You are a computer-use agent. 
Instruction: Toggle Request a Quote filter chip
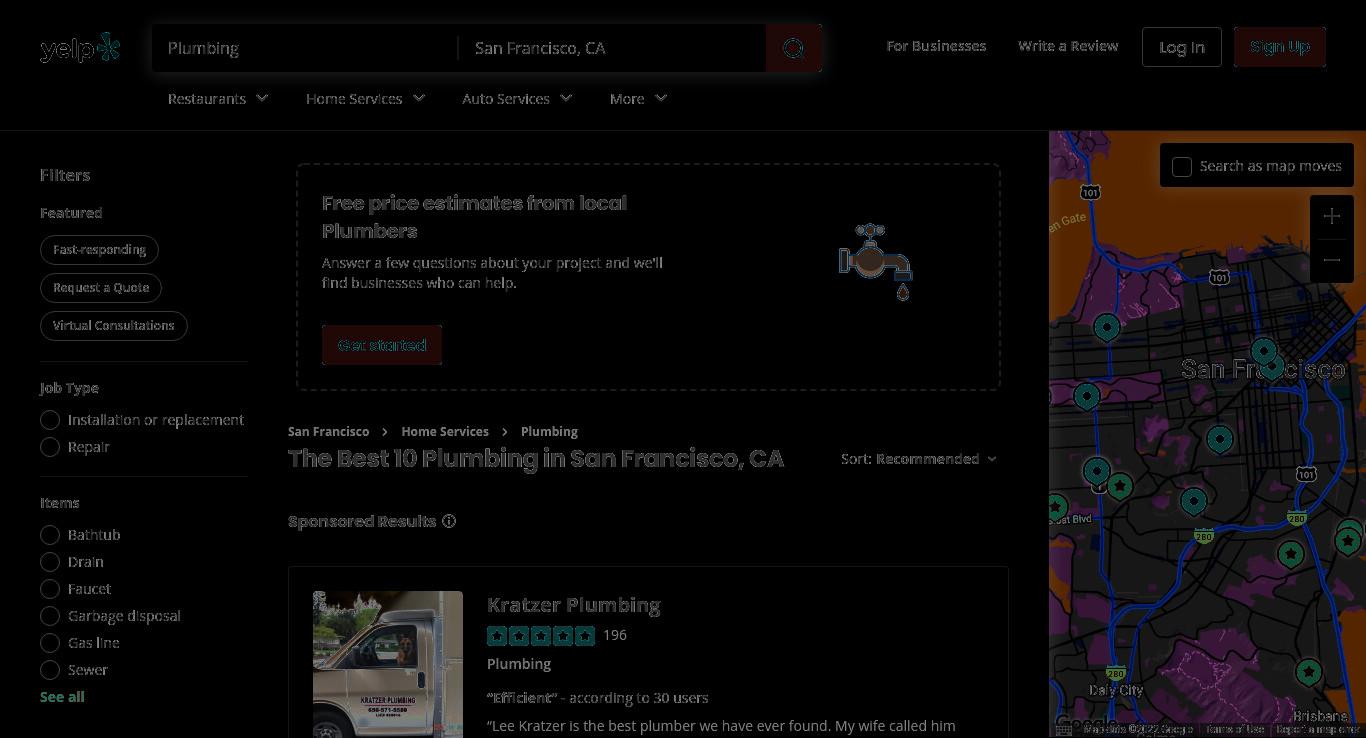click(x=101, y=288)
